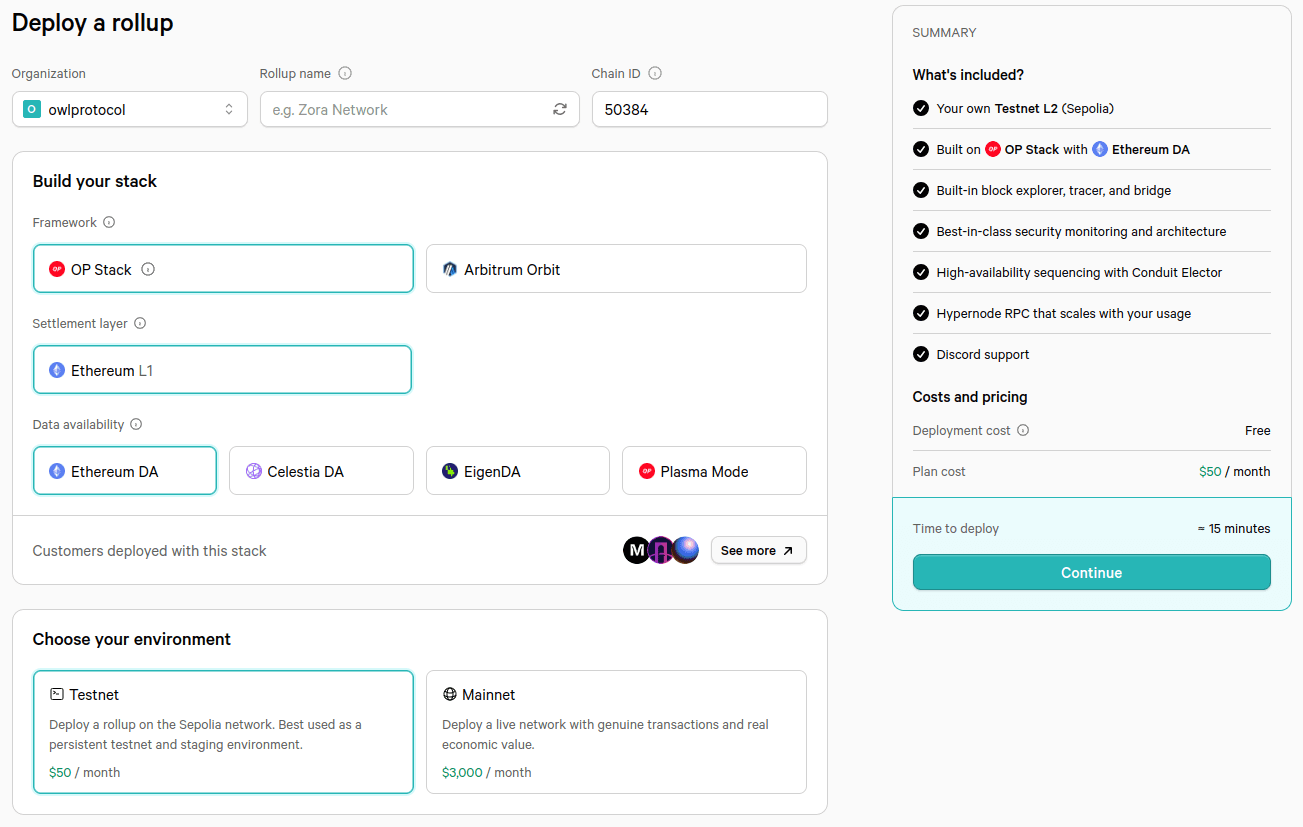
Task: Focus the Chain ID input field
Action: [x=709, y=110]
